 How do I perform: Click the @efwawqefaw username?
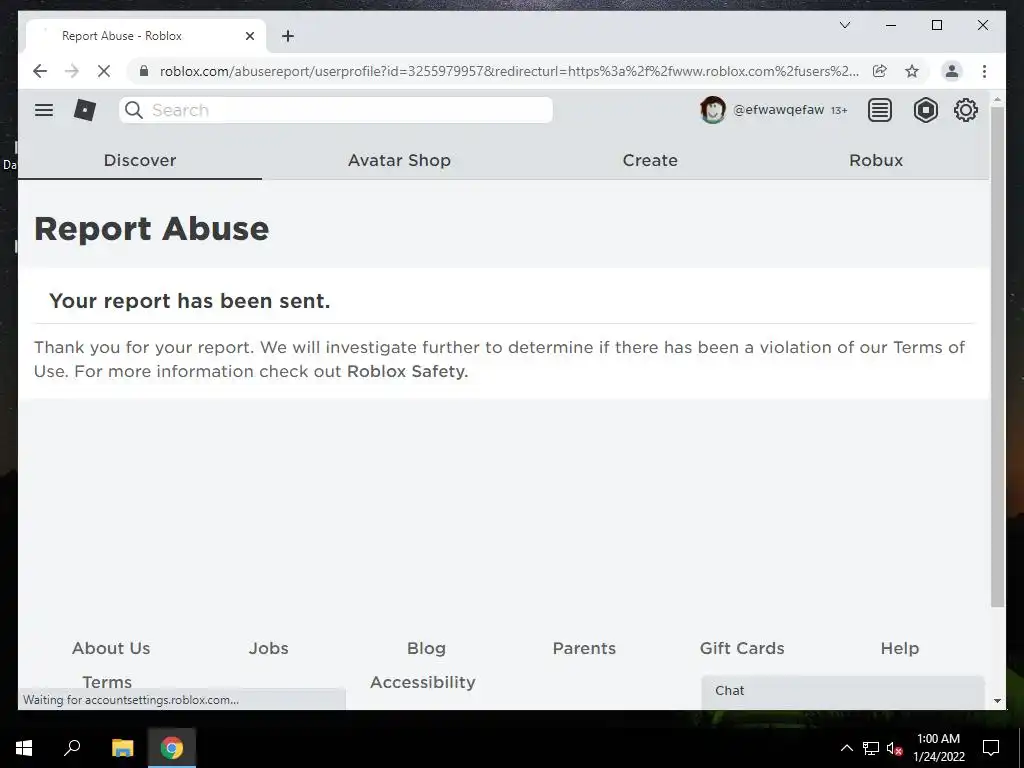pyautogui.click(x=778, y=110)
